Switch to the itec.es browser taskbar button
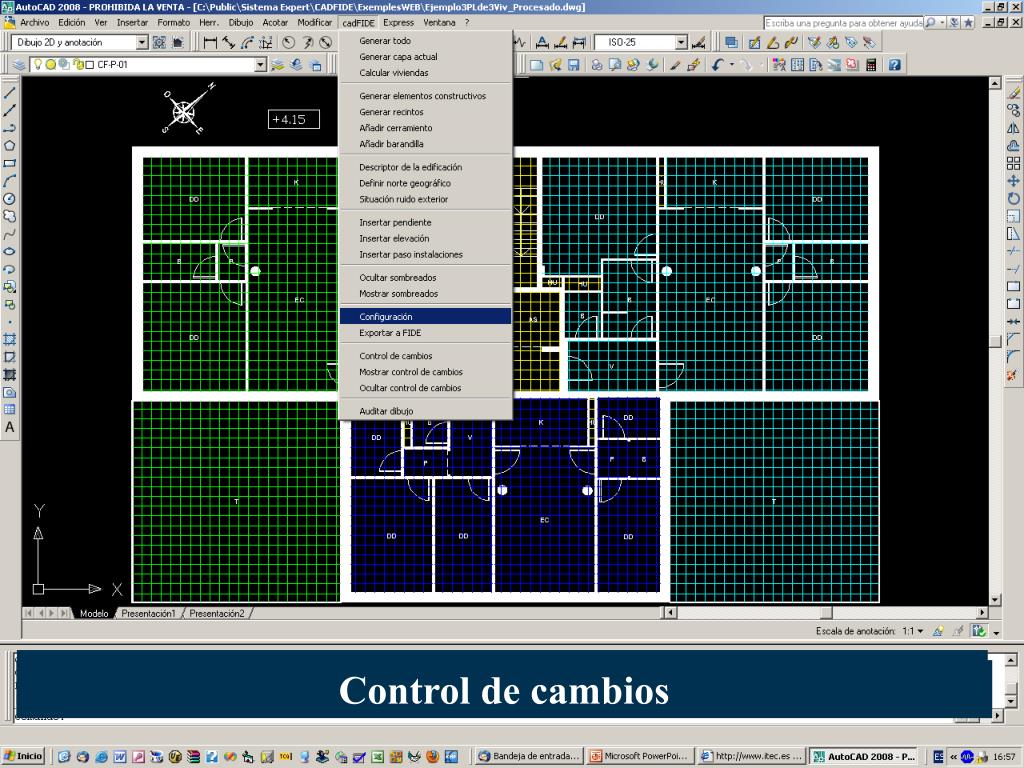The width and height of the screenshot is (1024, 768). tap(751, 756)
